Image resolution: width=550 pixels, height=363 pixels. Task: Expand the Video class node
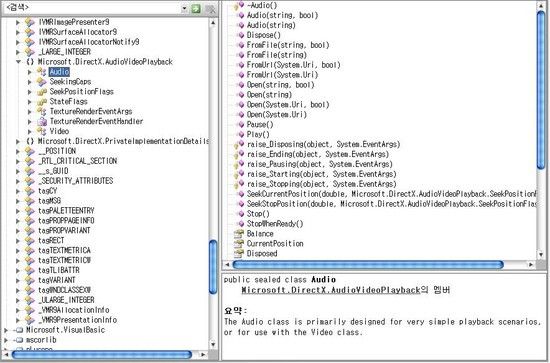[29, 132]
